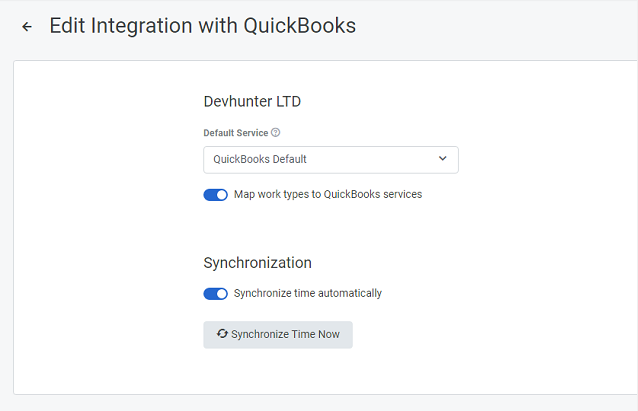Screen dimensions: 638x411
Task: Click the Edit Integration with QuickBooks title
Action: [x=203, y=26]
